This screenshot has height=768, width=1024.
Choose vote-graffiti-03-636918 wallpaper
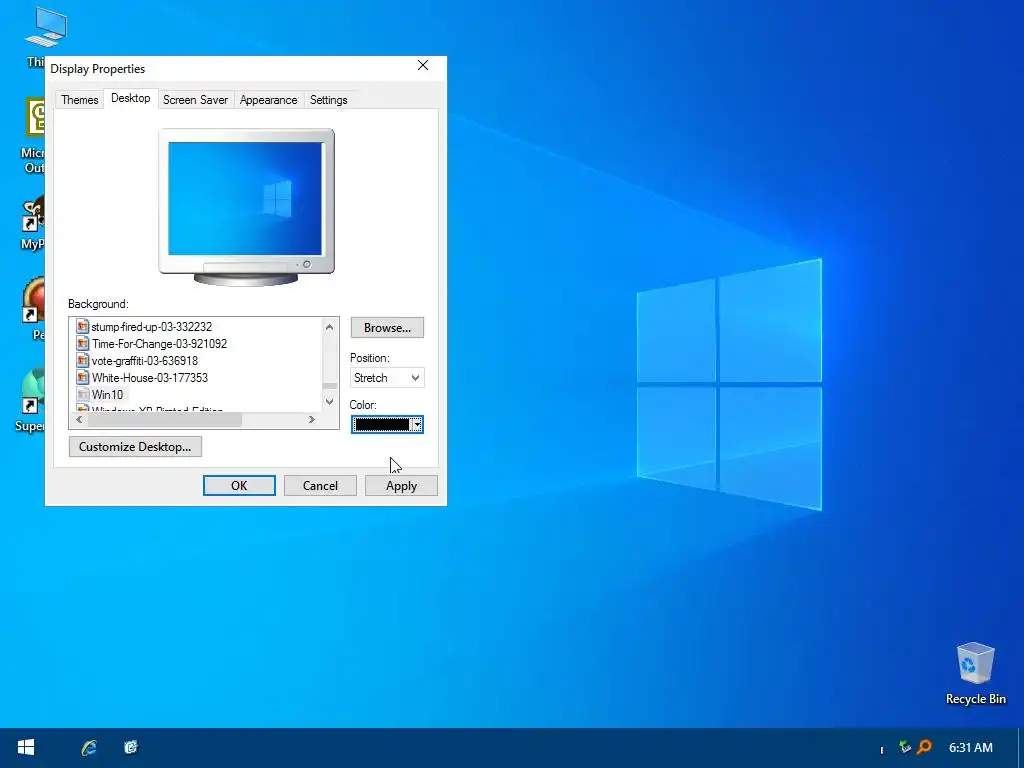pyautogui.click(x=144, y=360)
